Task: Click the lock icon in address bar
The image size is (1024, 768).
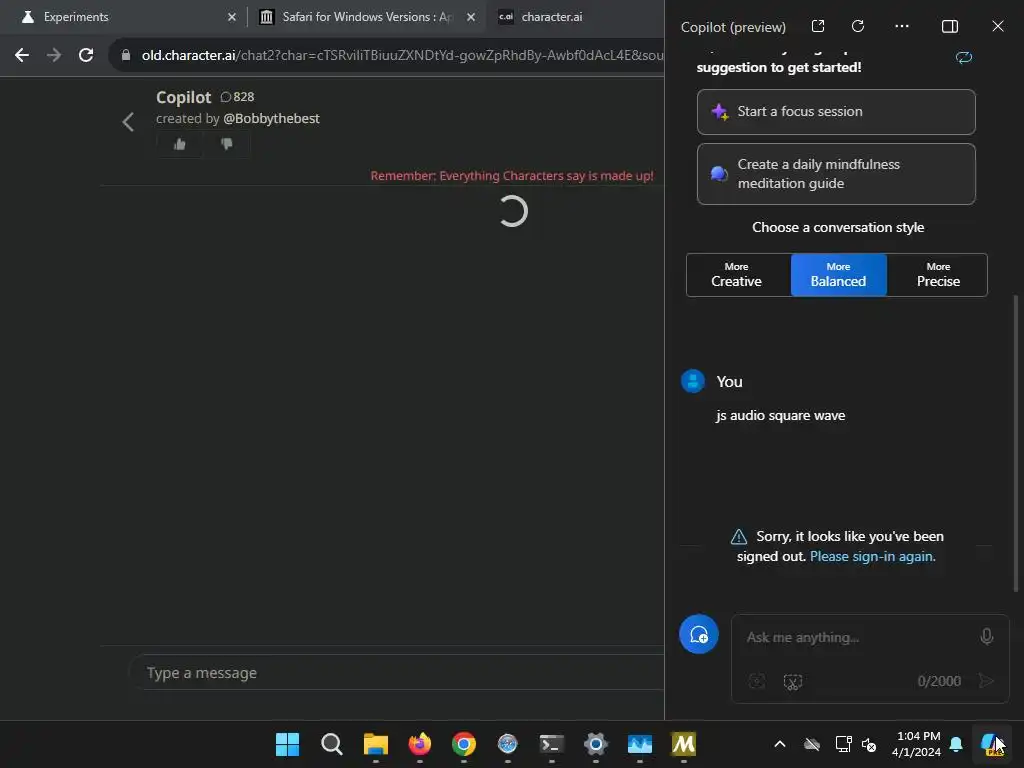Action: pyautogui.click(x=126, y=56)
